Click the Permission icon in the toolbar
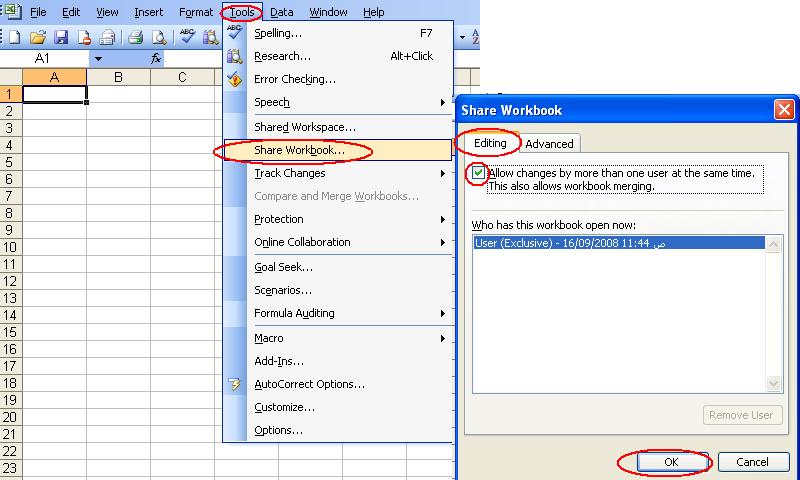This screenshot has width=800, height=480. point(84,37)
